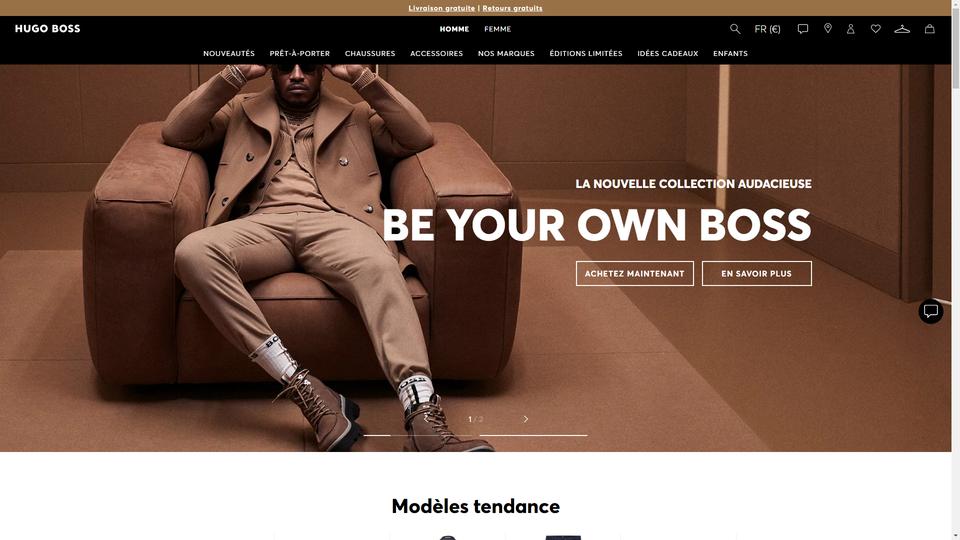This screenshot has width=960, height=540.
Task: Click the contact chat icon in header
Action: [803, 29]
